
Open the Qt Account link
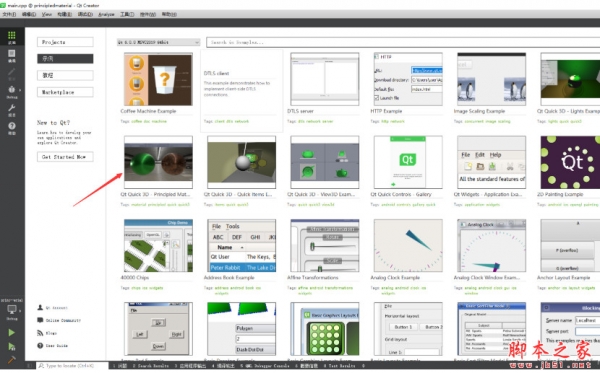pyautogui.click(x=57, y=308)
